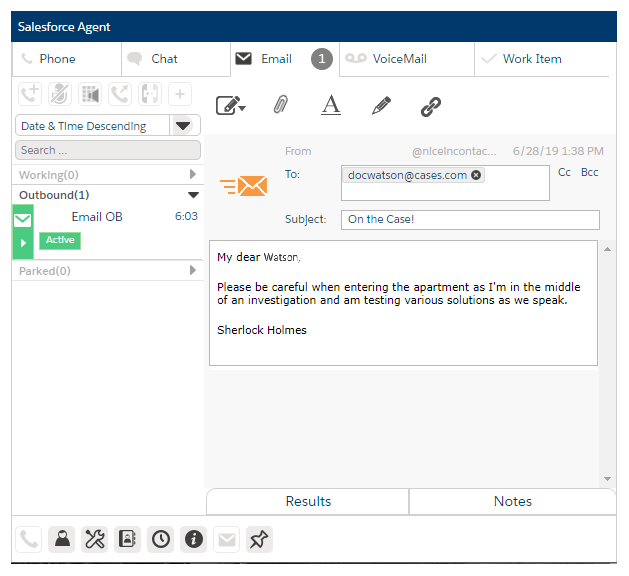Click the pushpin icon
629x576 pixels.
pos(260,539)
